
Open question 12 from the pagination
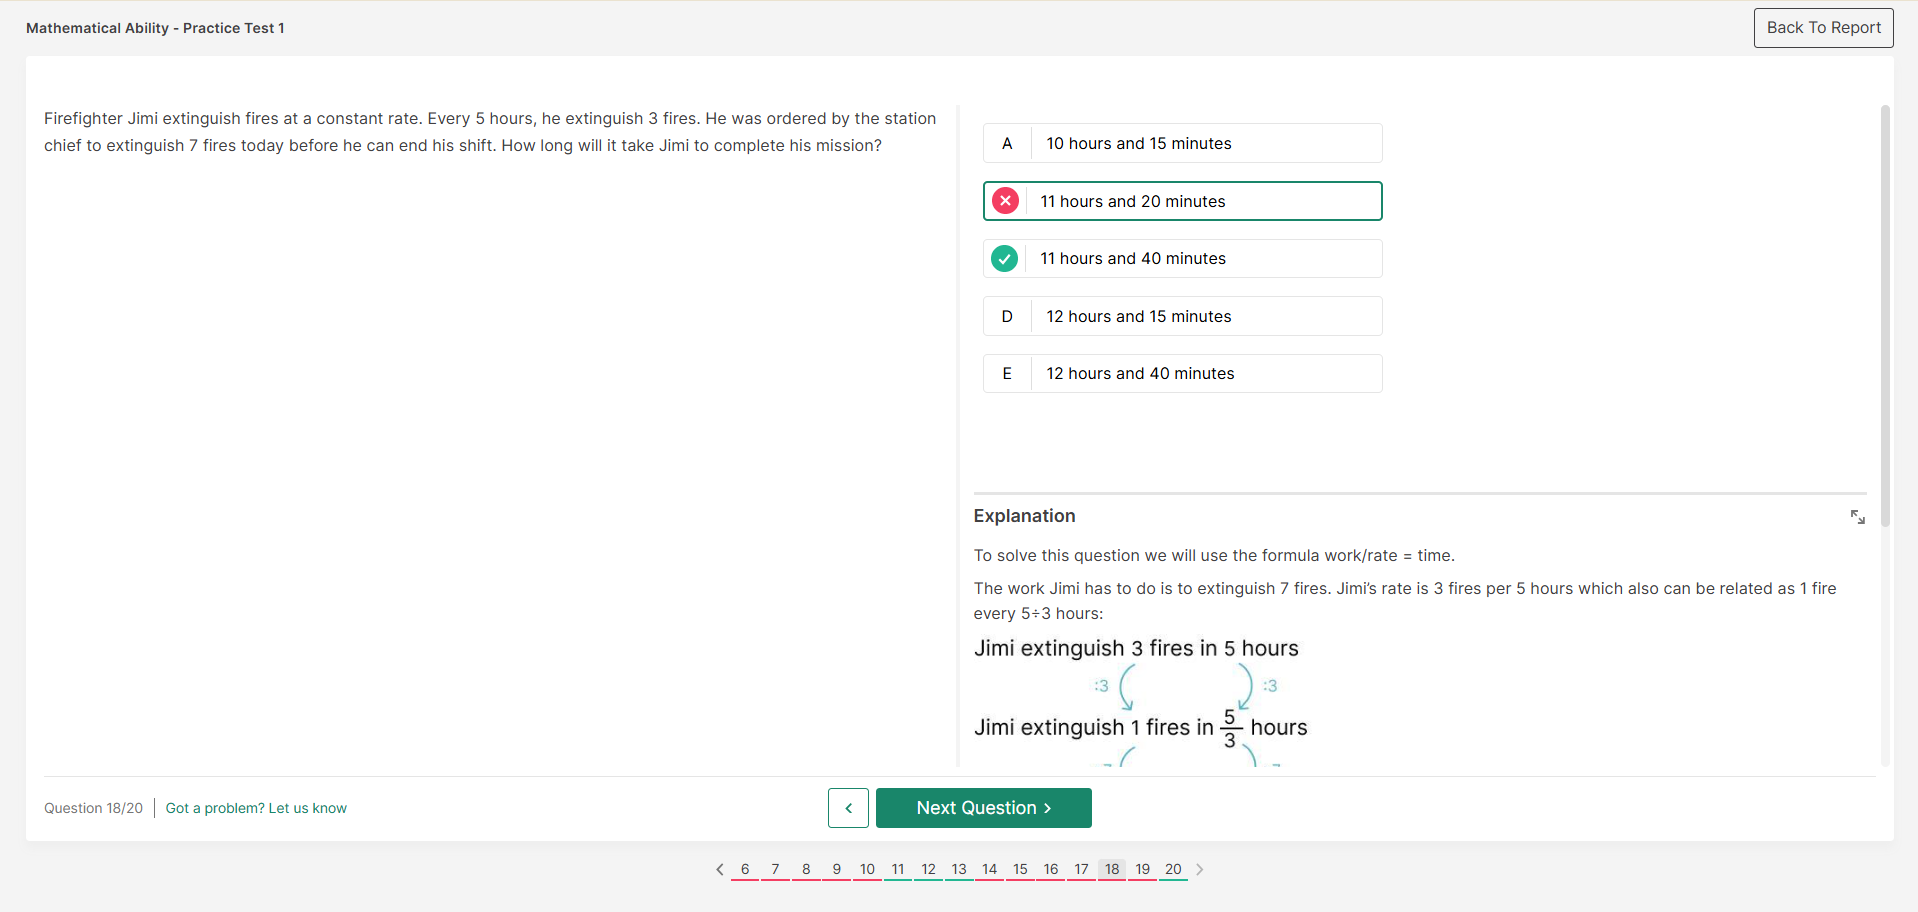(x=928, y=869)
